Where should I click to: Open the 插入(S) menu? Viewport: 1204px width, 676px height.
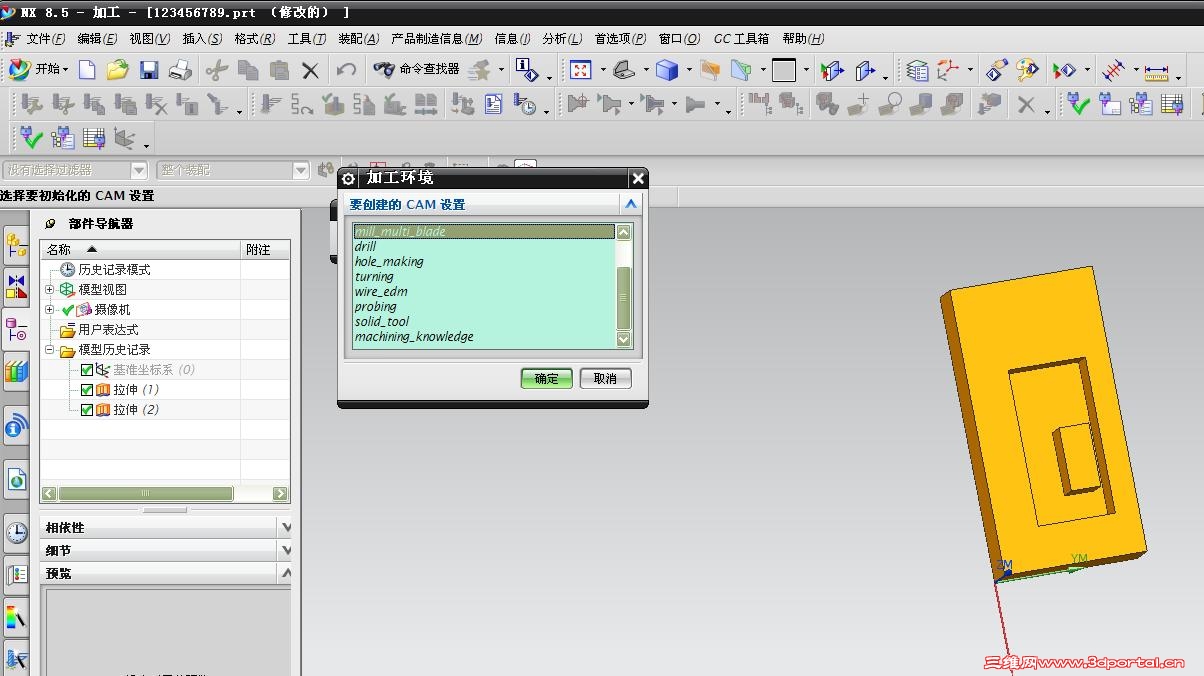(202, 39)
